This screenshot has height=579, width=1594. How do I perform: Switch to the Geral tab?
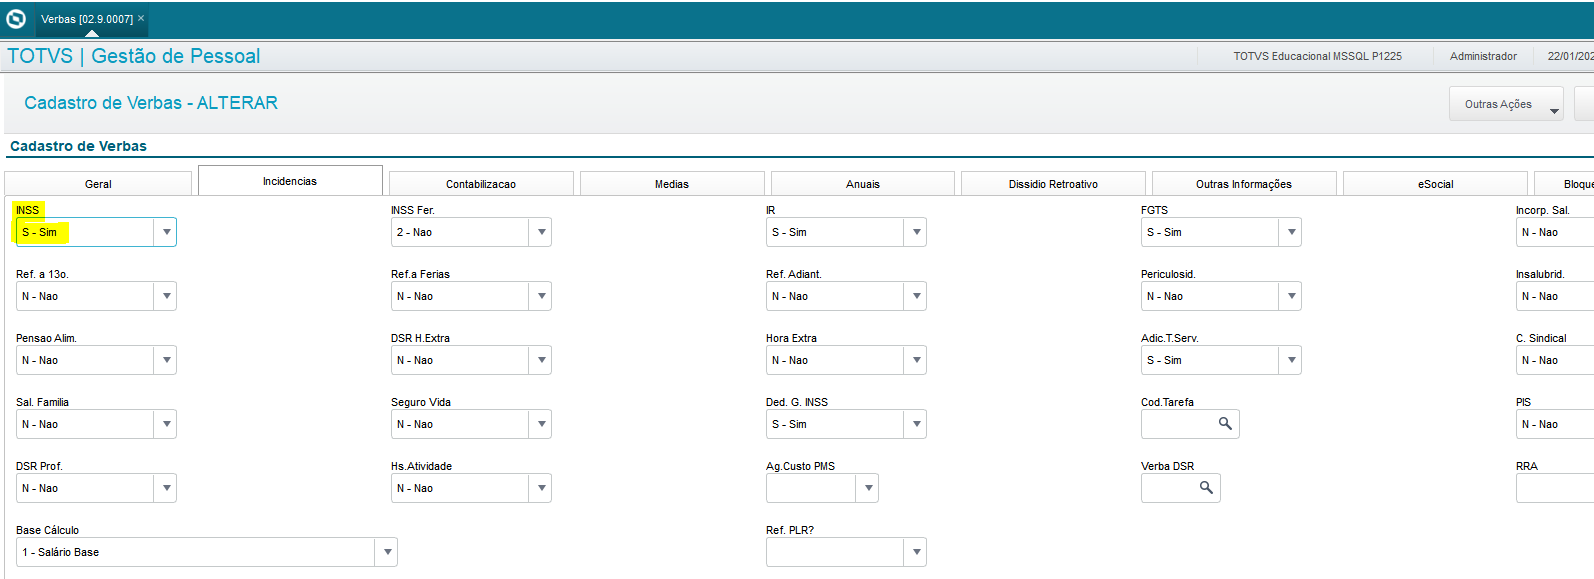[98, 184]
